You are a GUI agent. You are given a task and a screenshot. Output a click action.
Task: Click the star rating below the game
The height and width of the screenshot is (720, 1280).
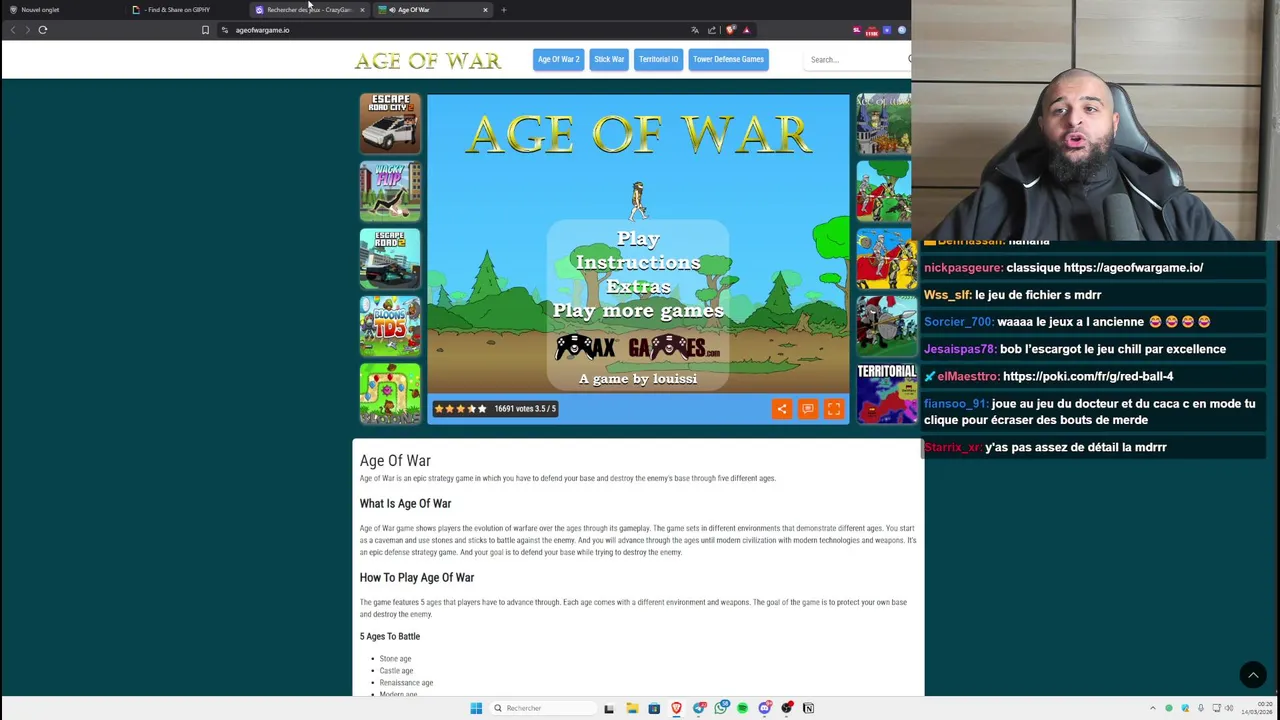pyautogui.click(x=460, y=408)
